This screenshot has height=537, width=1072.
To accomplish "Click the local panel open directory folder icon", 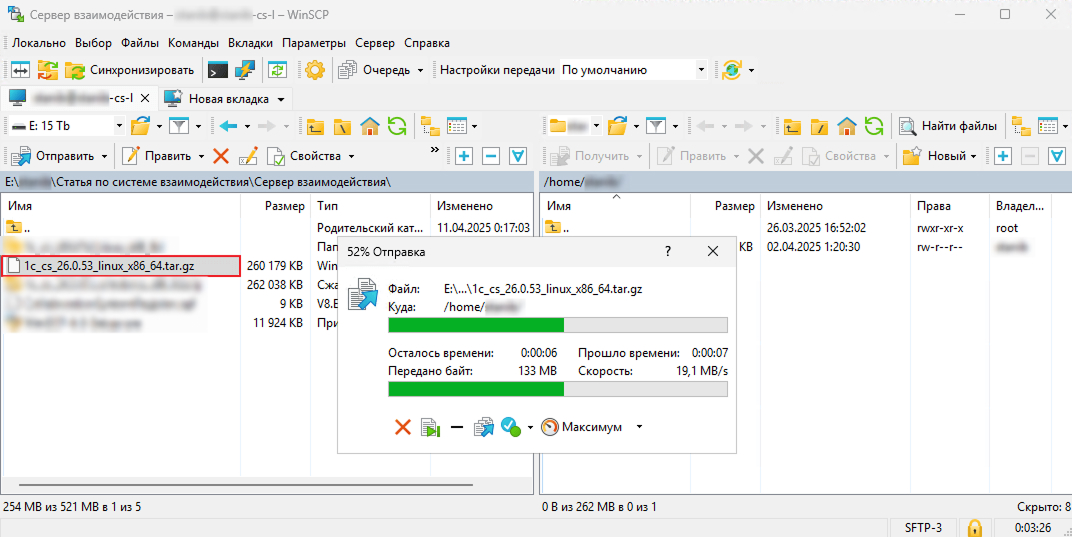I will (x=140, y=126).
